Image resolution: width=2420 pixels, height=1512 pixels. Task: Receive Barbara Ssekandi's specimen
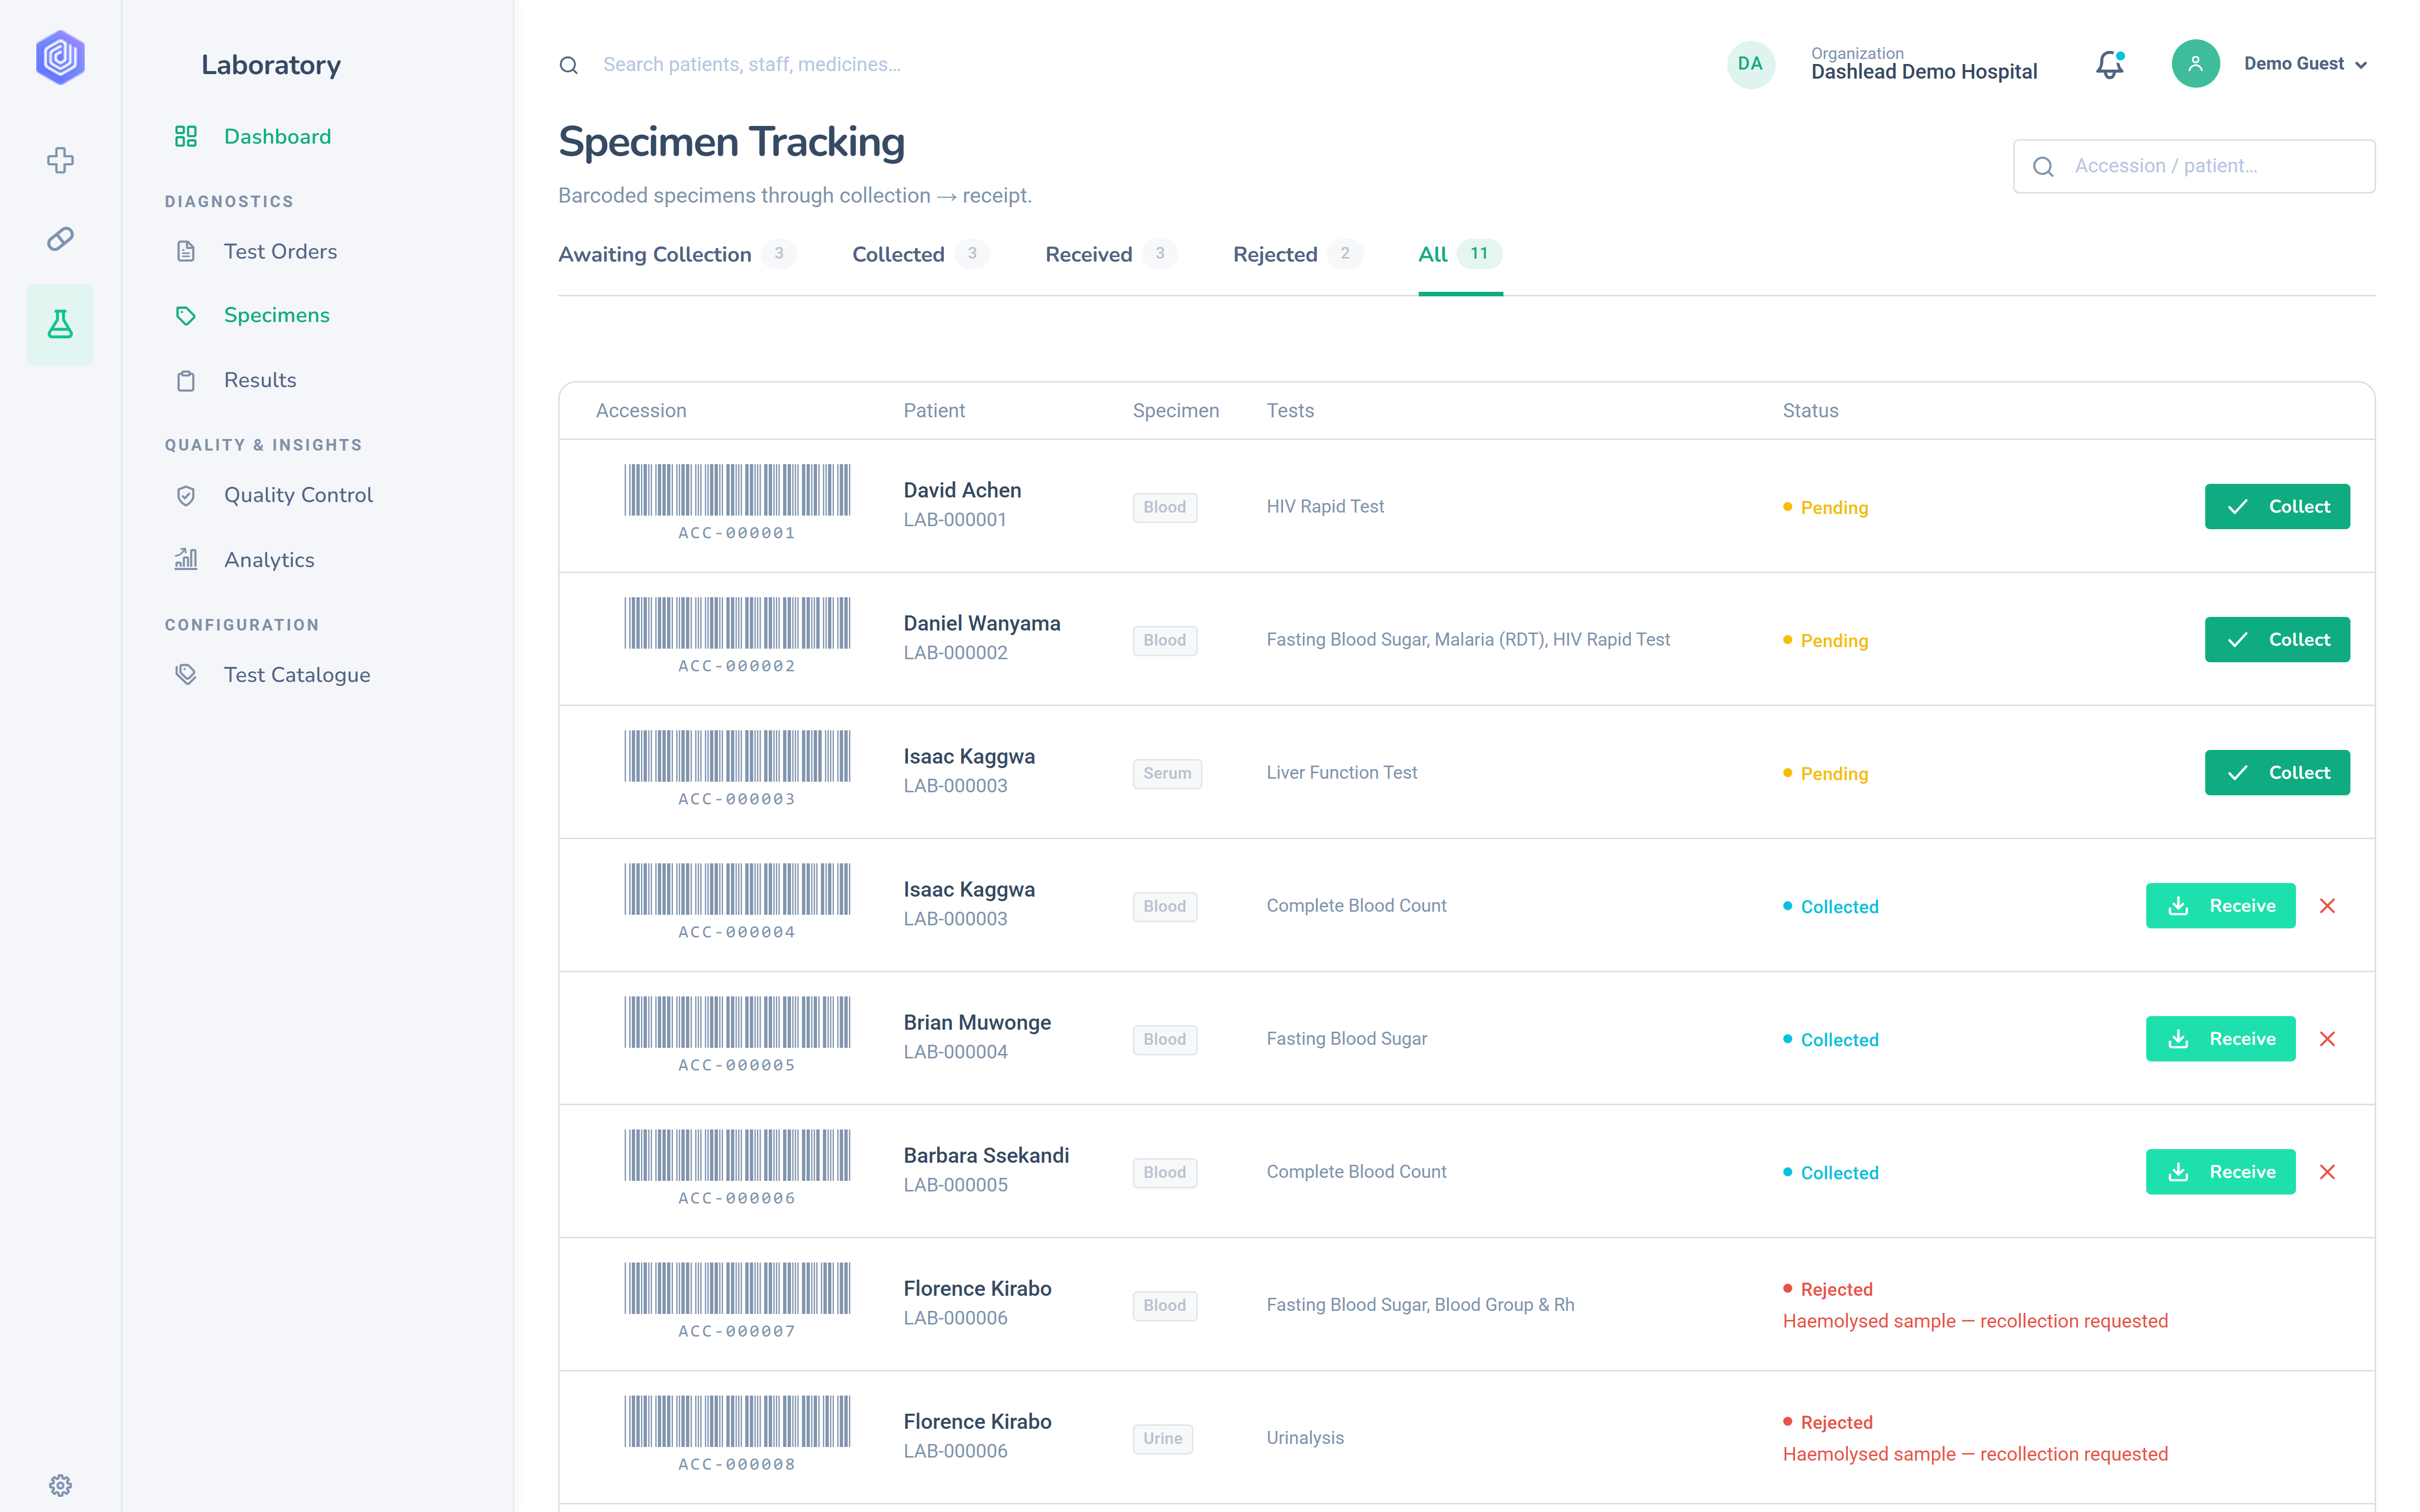coord(2220,1172)
